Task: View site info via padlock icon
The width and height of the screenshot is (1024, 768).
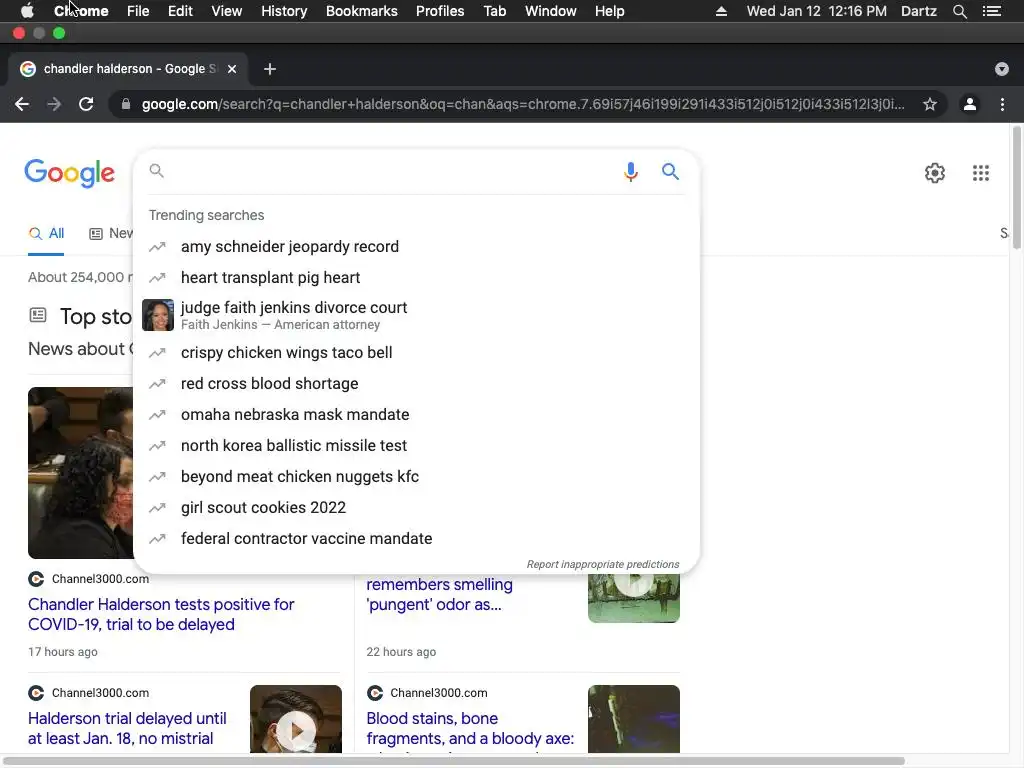Action: click(125, 104)
